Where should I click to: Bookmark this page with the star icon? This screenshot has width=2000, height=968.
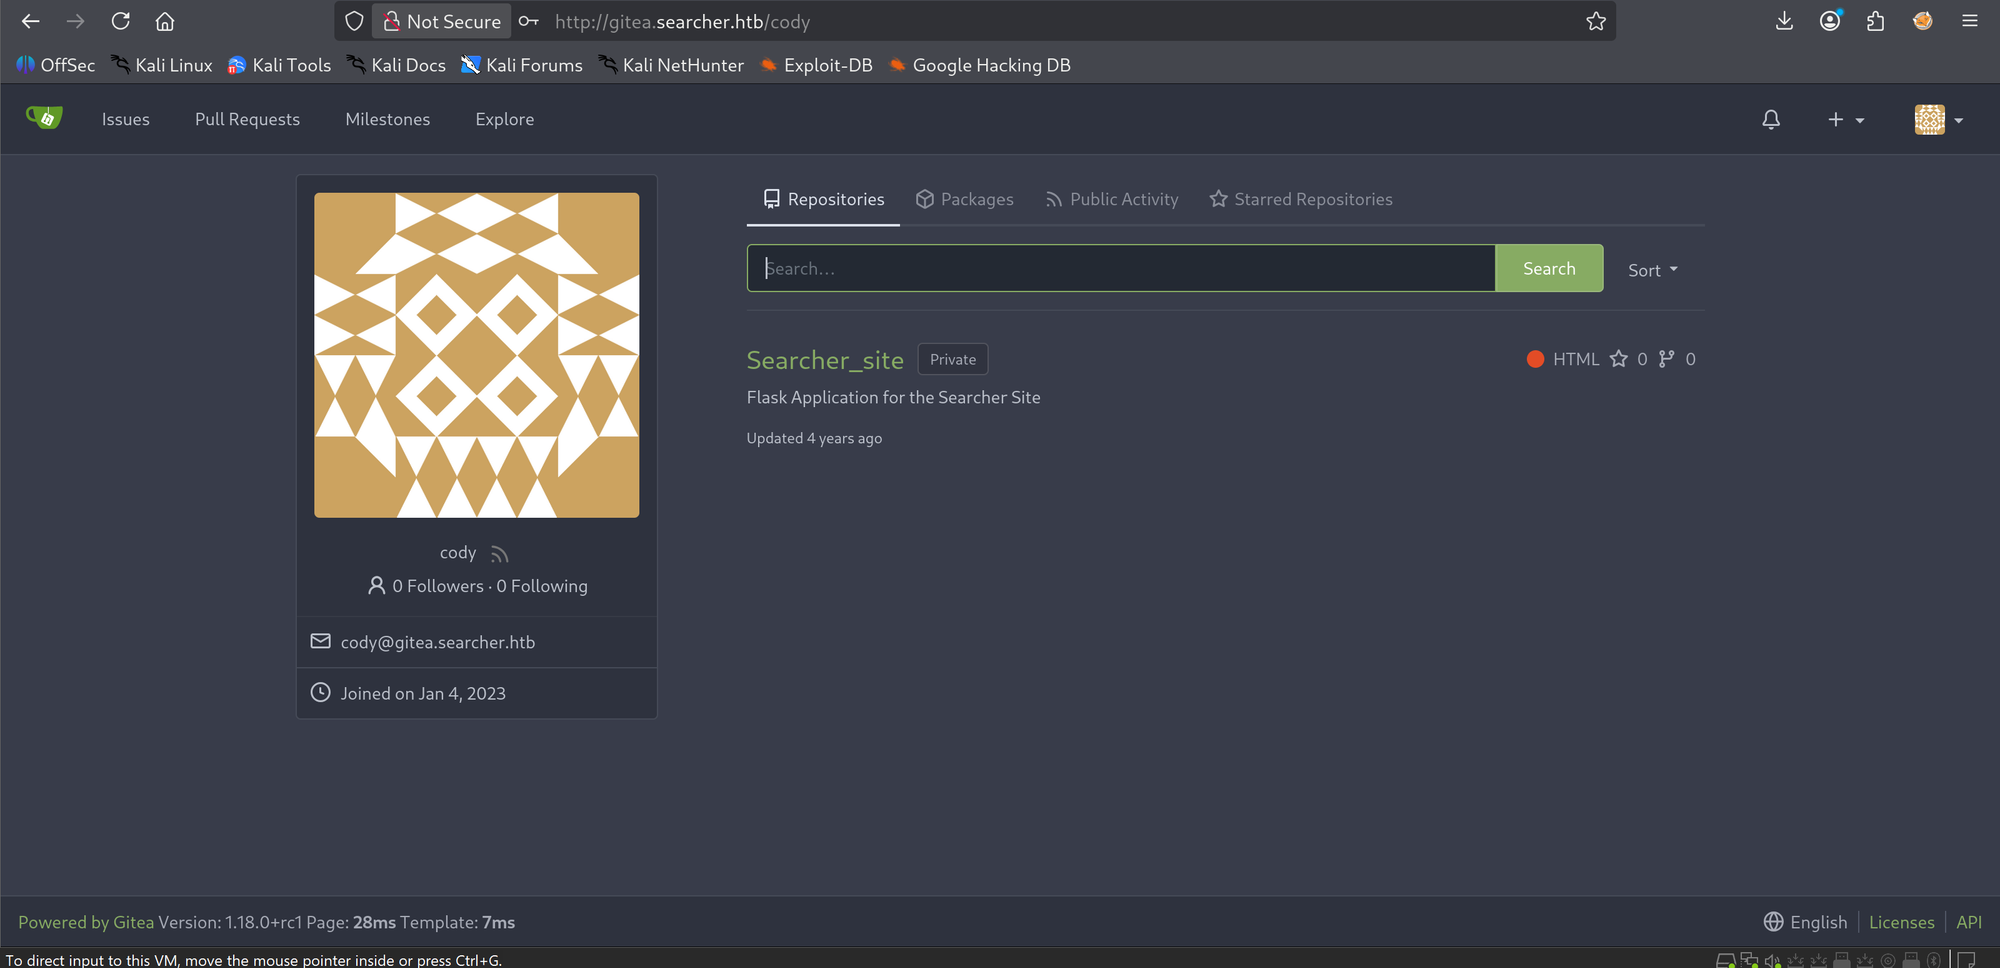coord(1596,21)
